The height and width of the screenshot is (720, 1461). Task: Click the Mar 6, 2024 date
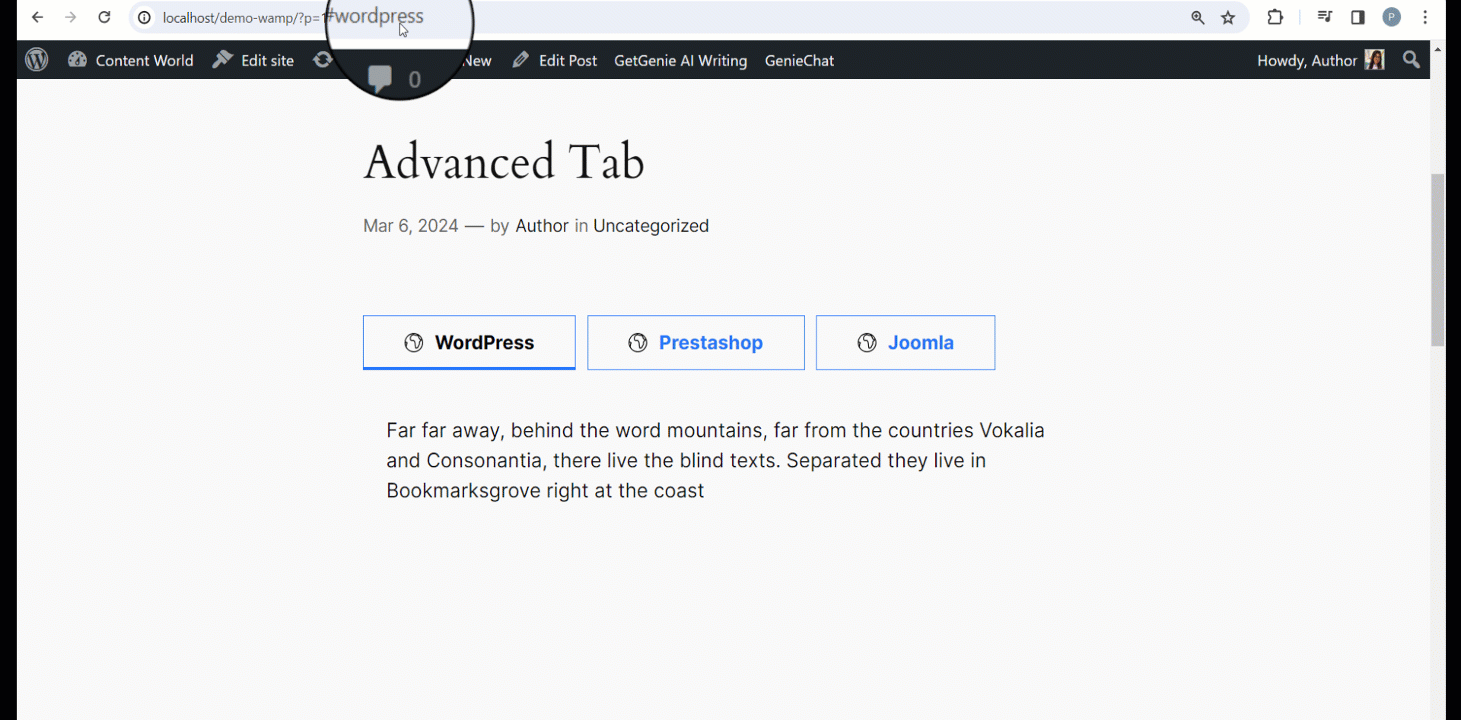[411, 226]
